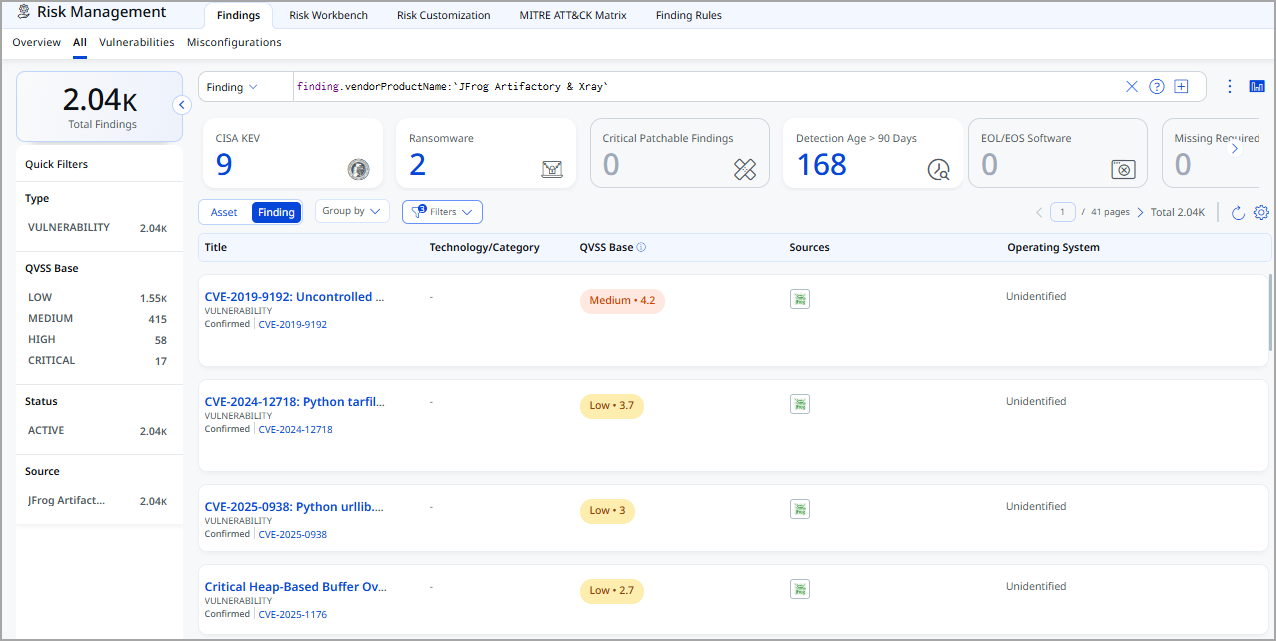Open table settings gear icon

(x=1261, y=212)
